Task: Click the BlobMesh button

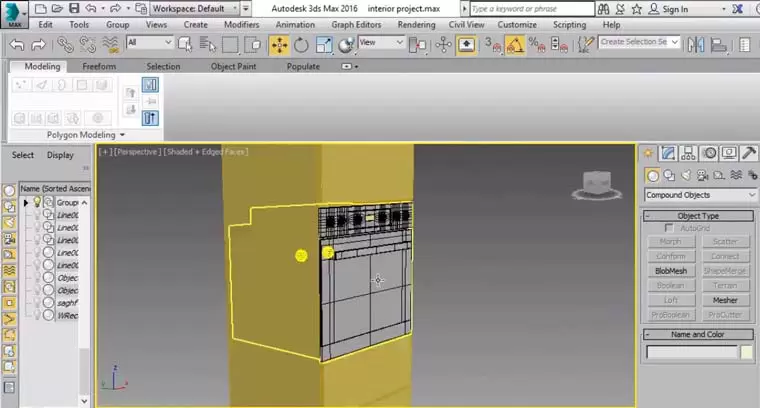Action: (x=671, y=271)
